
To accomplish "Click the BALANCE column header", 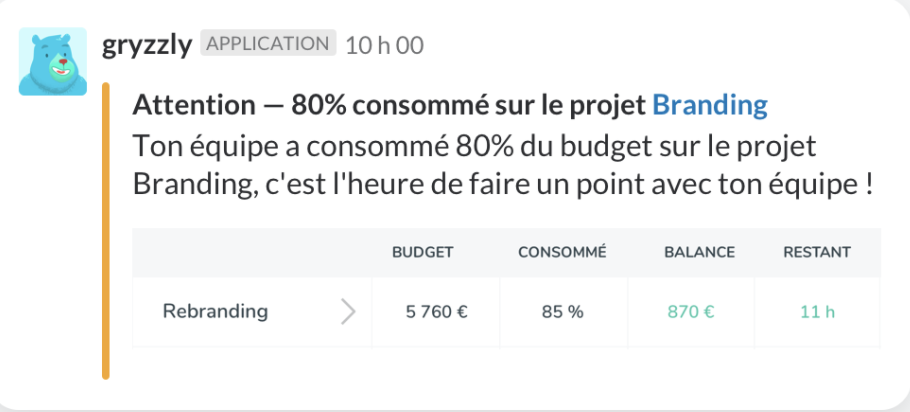I will (x=699, y=253).
